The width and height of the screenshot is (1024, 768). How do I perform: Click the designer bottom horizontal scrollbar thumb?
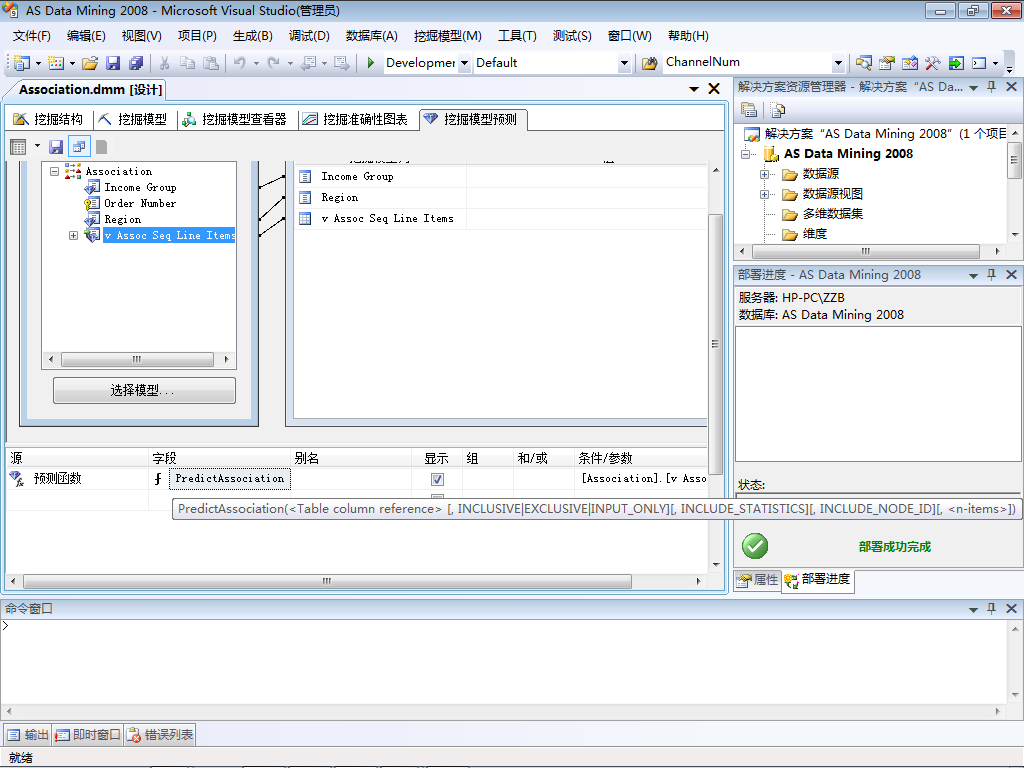point(327,581)
